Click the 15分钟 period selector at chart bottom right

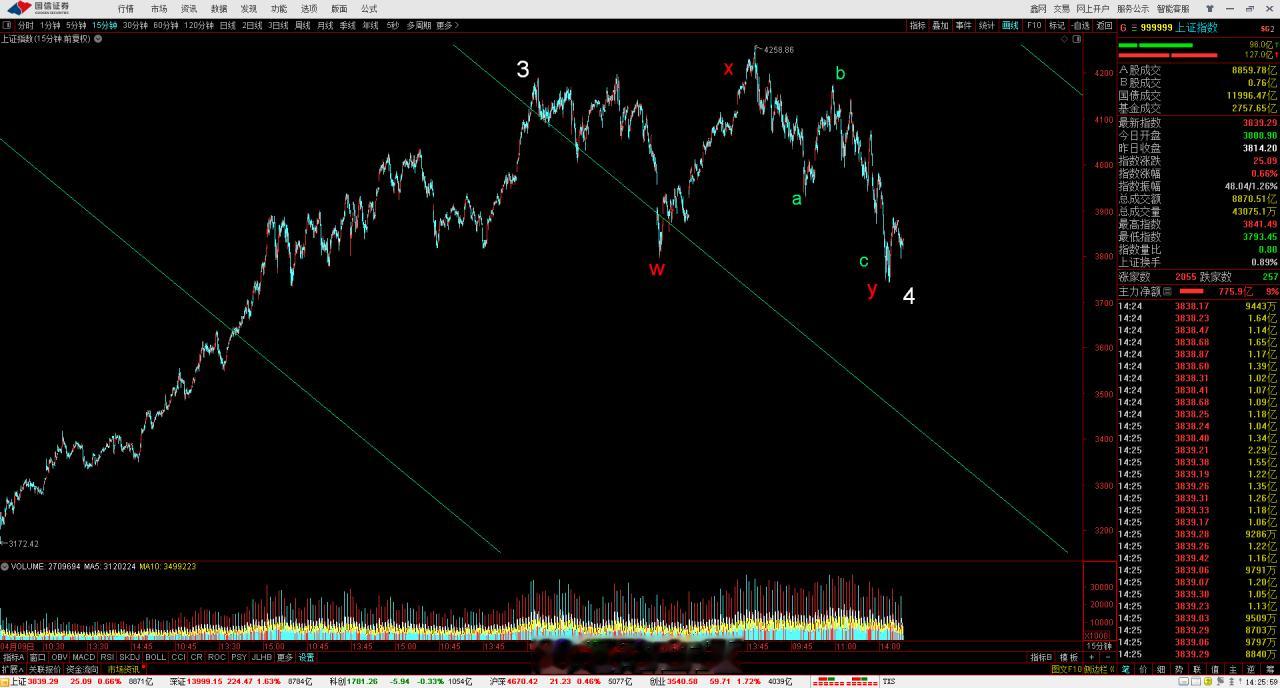click(1099, 646)
